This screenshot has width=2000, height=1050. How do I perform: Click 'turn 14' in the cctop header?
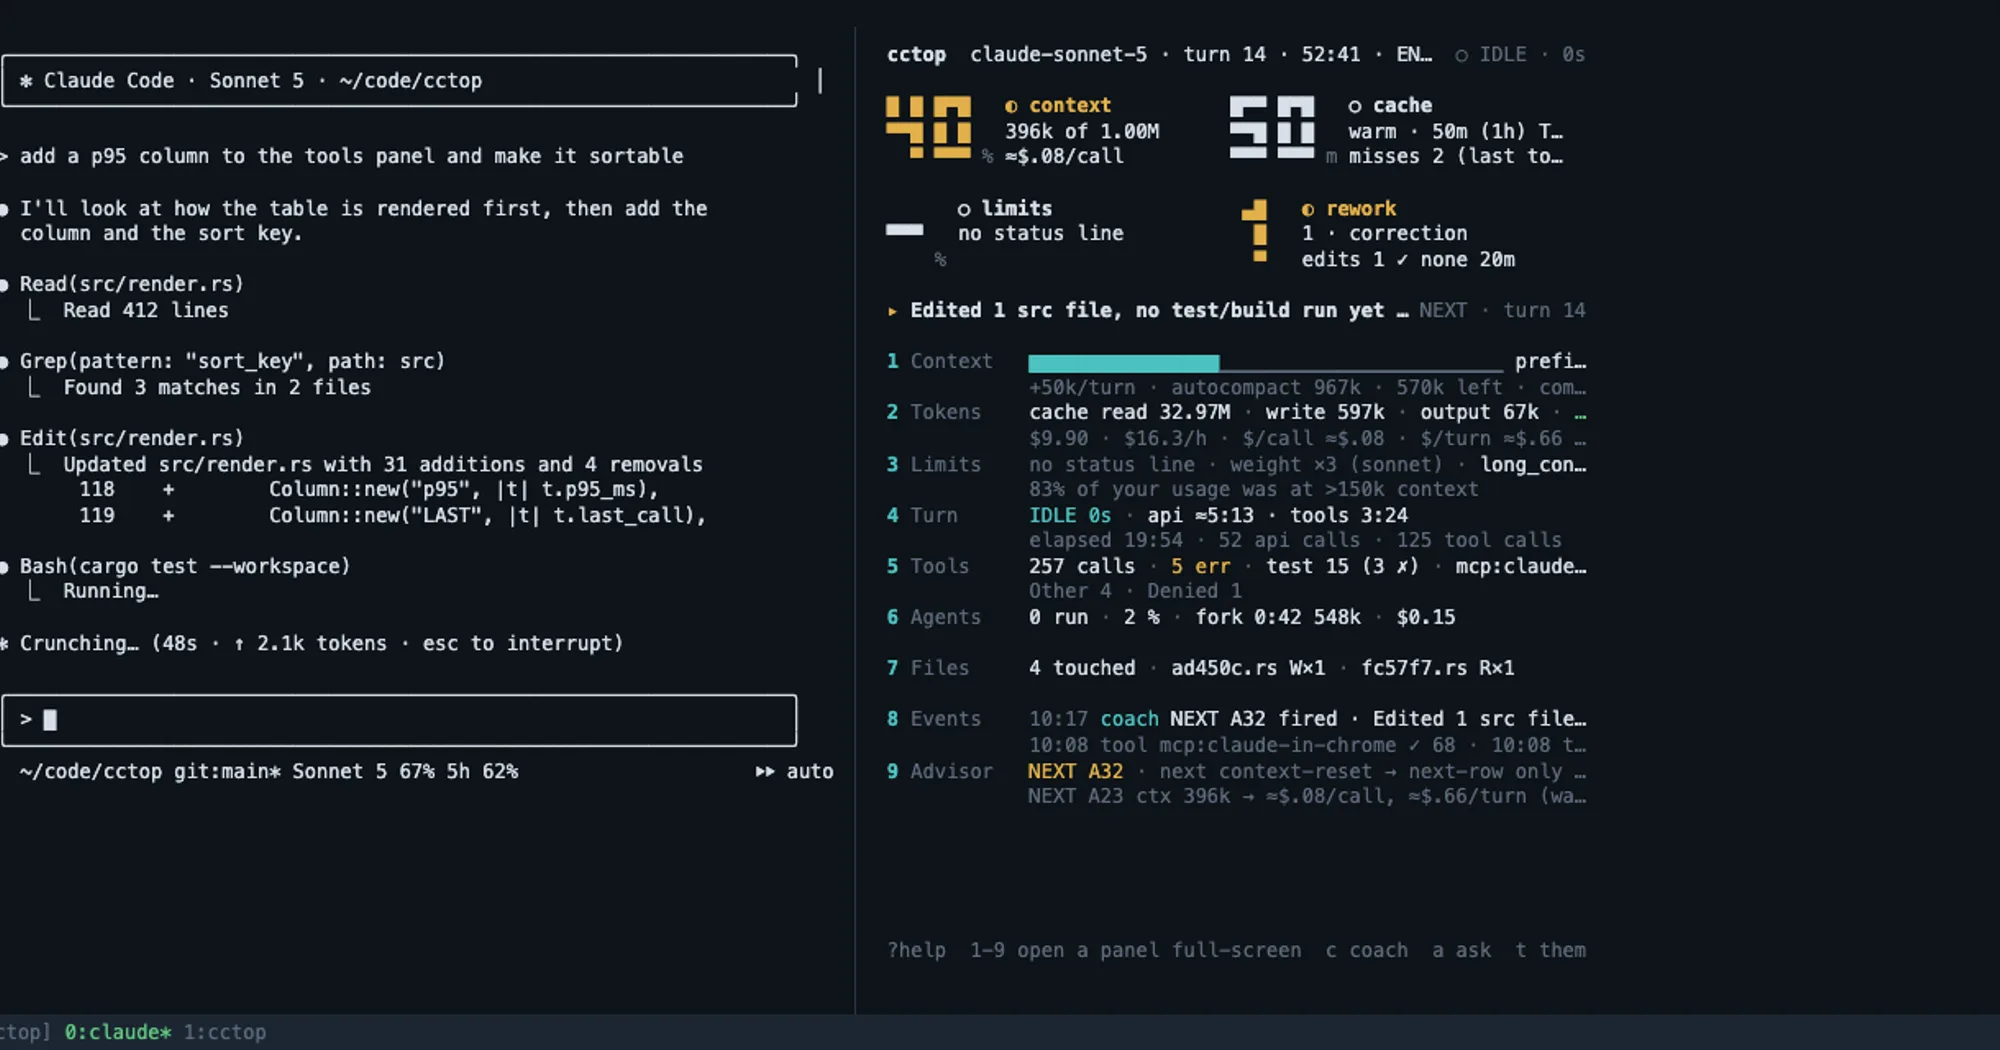(1224, 54)
